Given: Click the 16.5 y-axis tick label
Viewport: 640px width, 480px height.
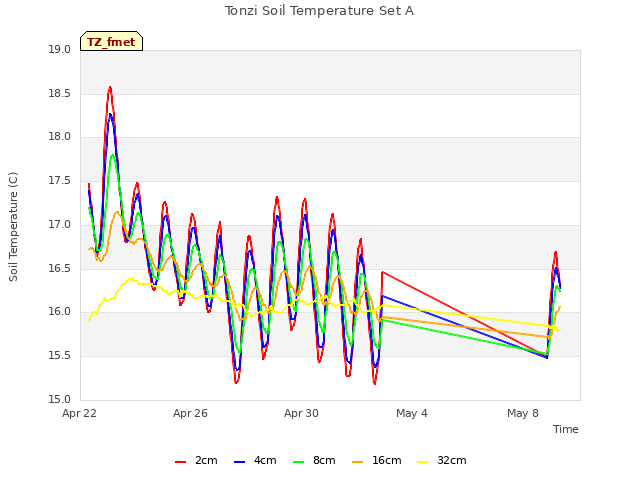Looking at the screenshot, I should click(60, 268).
